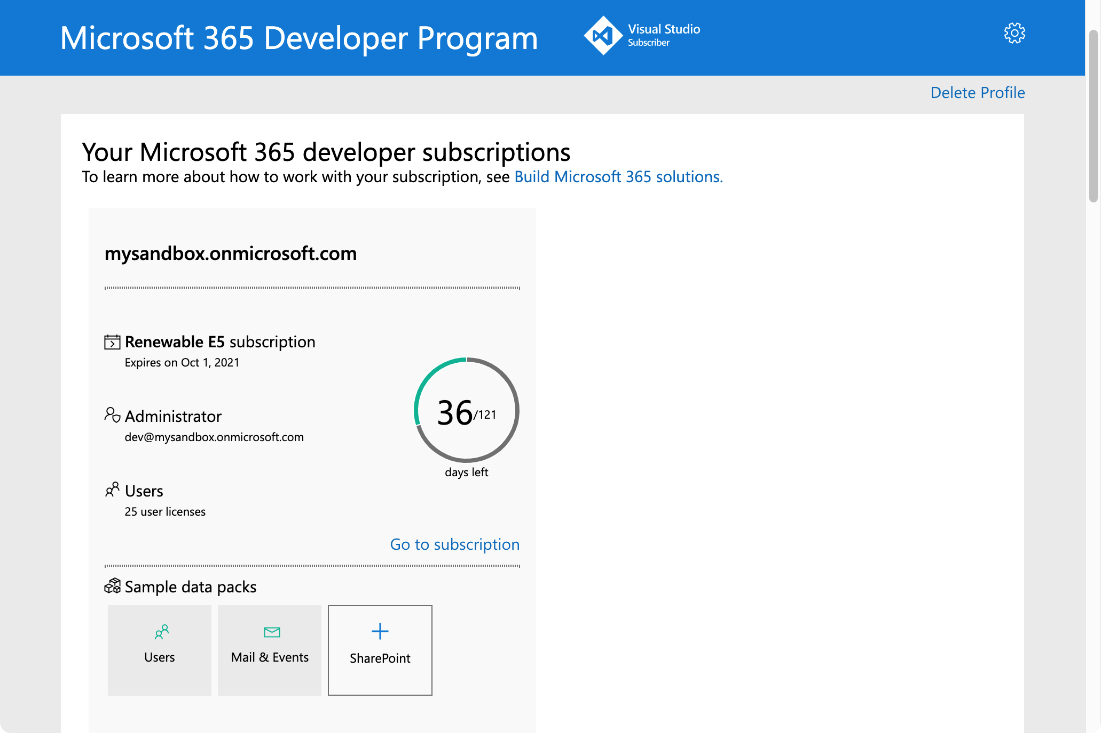Select the Users sample data pack tile
This screenshot has width=1101, height=733.
(159, 650)
